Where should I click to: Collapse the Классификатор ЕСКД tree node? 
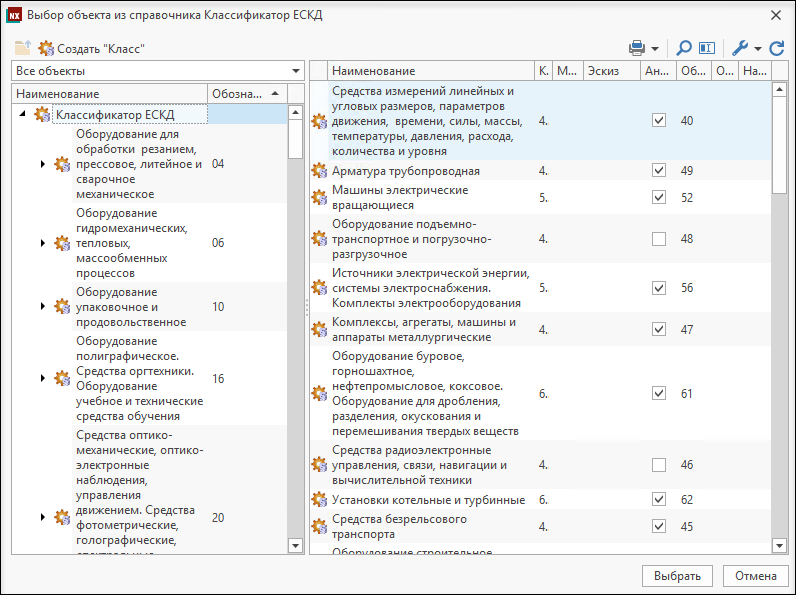click(x=22, y=114)
